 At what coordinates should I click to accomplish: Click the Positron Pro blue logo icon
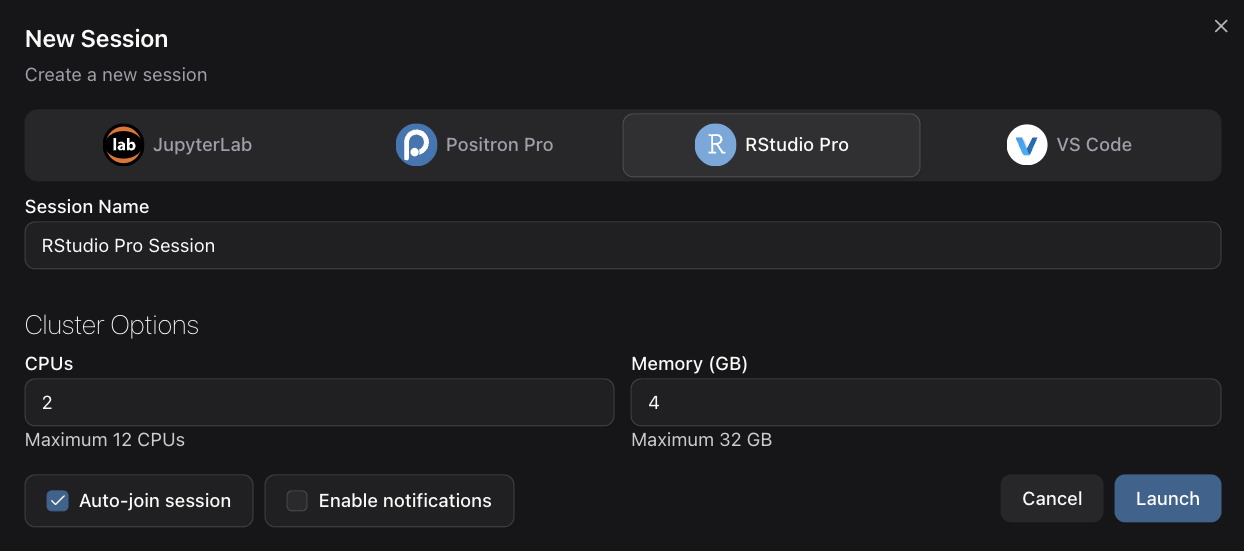tap(416, 145)
